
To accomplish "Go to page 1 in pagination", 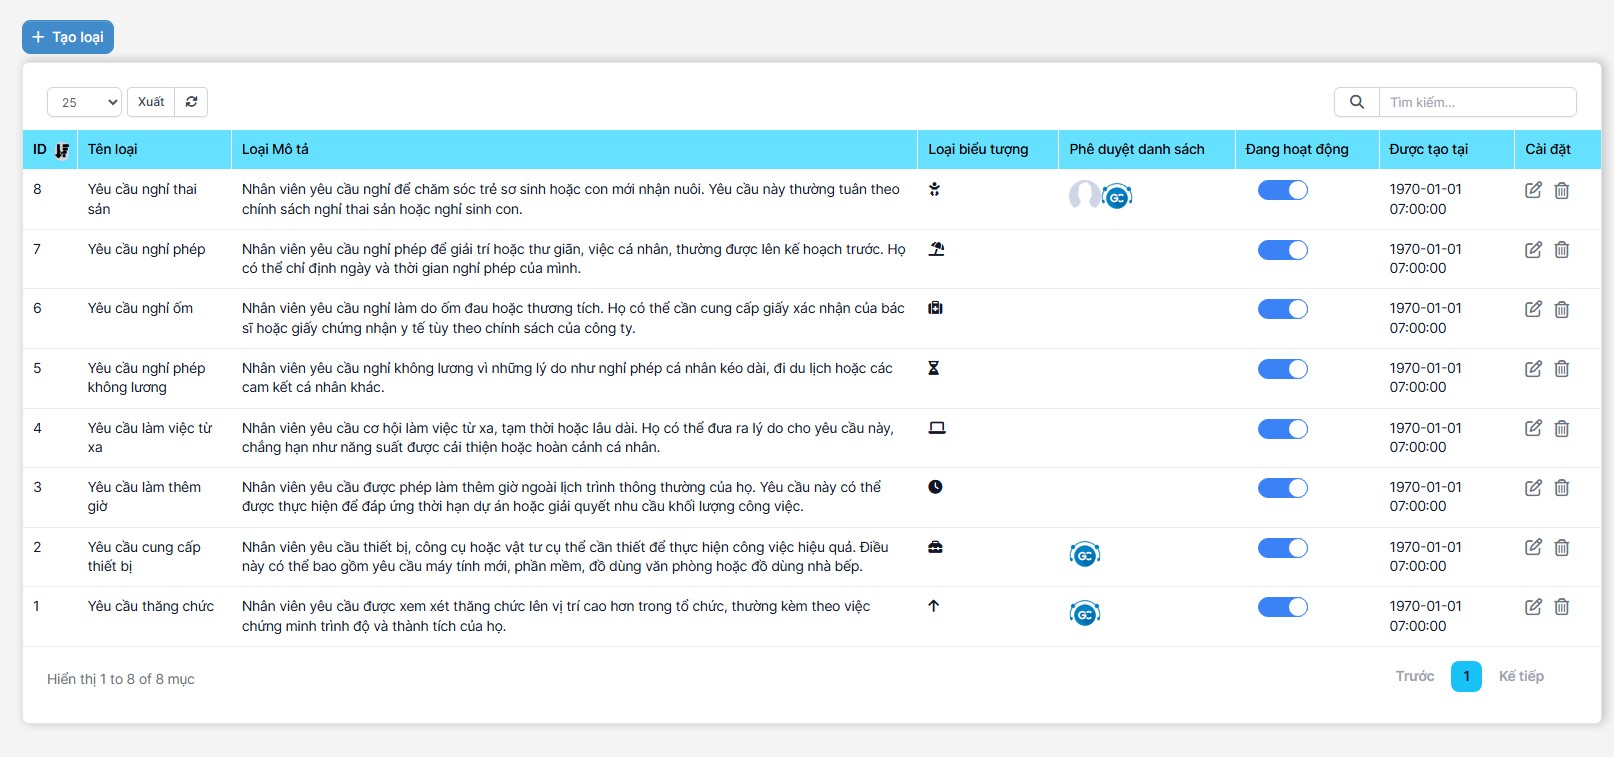I will (x=1466, y=677).
